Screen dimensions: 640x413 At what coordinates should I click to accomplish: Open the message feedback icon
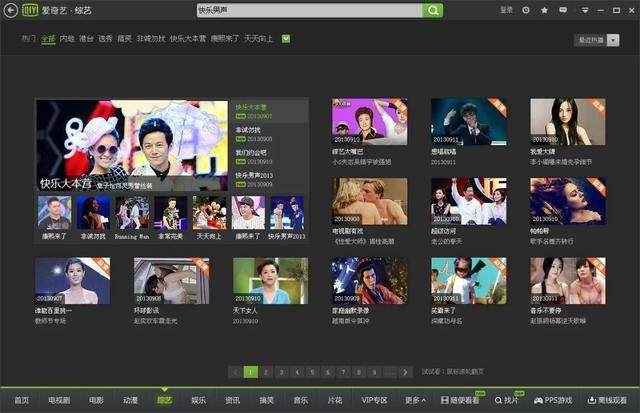[561, 10]
